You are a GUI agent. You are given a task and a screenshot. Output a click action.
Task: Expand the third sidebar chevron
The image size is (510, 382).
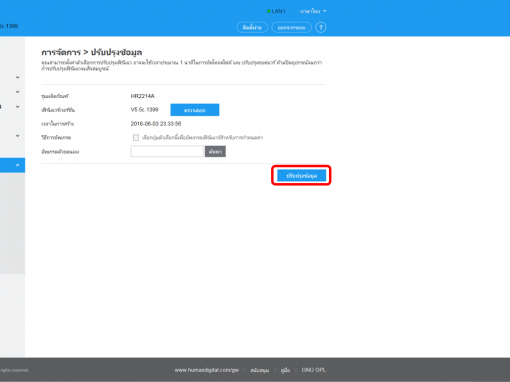point(18,107)
